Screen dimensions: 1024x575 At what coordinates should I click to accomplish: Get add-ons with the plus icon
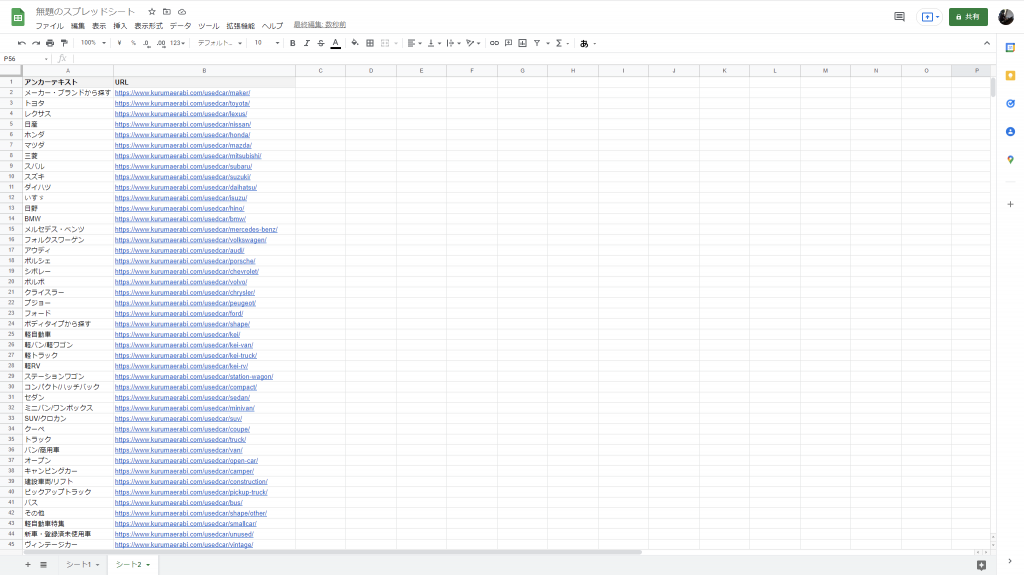pos(1010,205)
